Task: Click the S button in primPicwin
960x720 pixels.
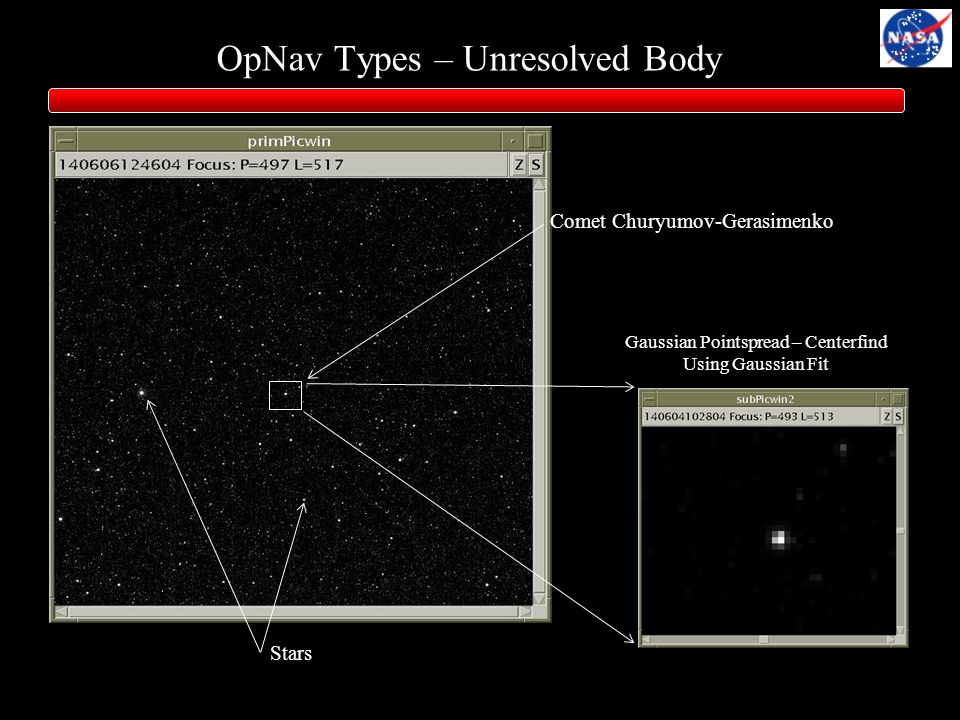Action: 536,165
